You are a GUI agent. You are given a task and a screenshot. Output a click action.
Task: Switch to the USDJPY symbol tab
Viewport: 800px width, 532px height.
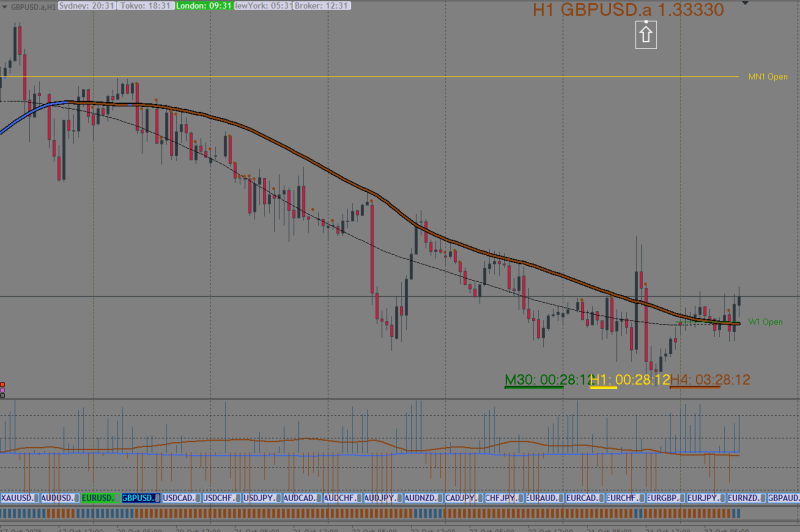click(x=262, y=498)
